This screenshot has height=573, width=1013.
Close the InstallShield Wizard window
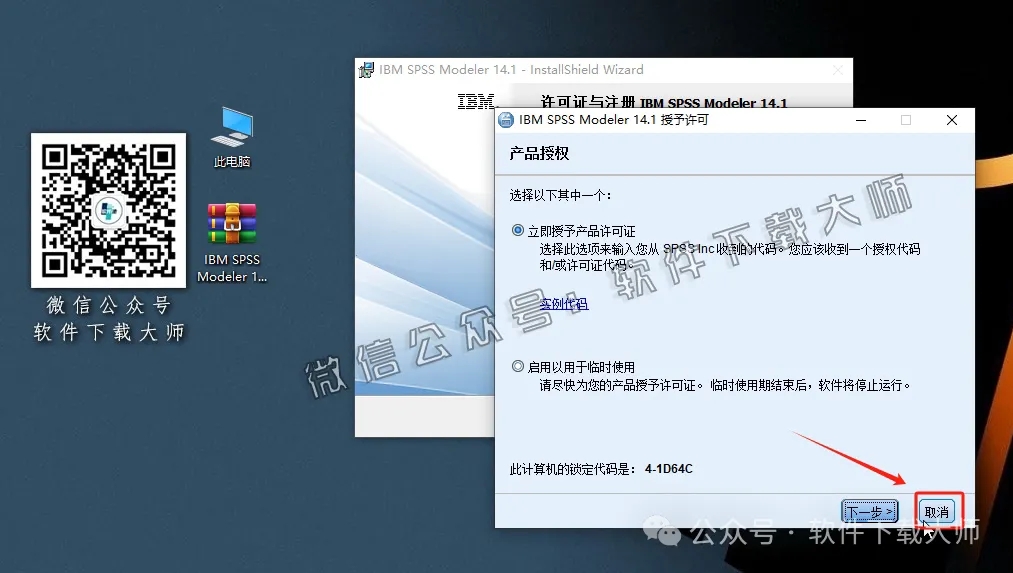click(x=838, y=70)
